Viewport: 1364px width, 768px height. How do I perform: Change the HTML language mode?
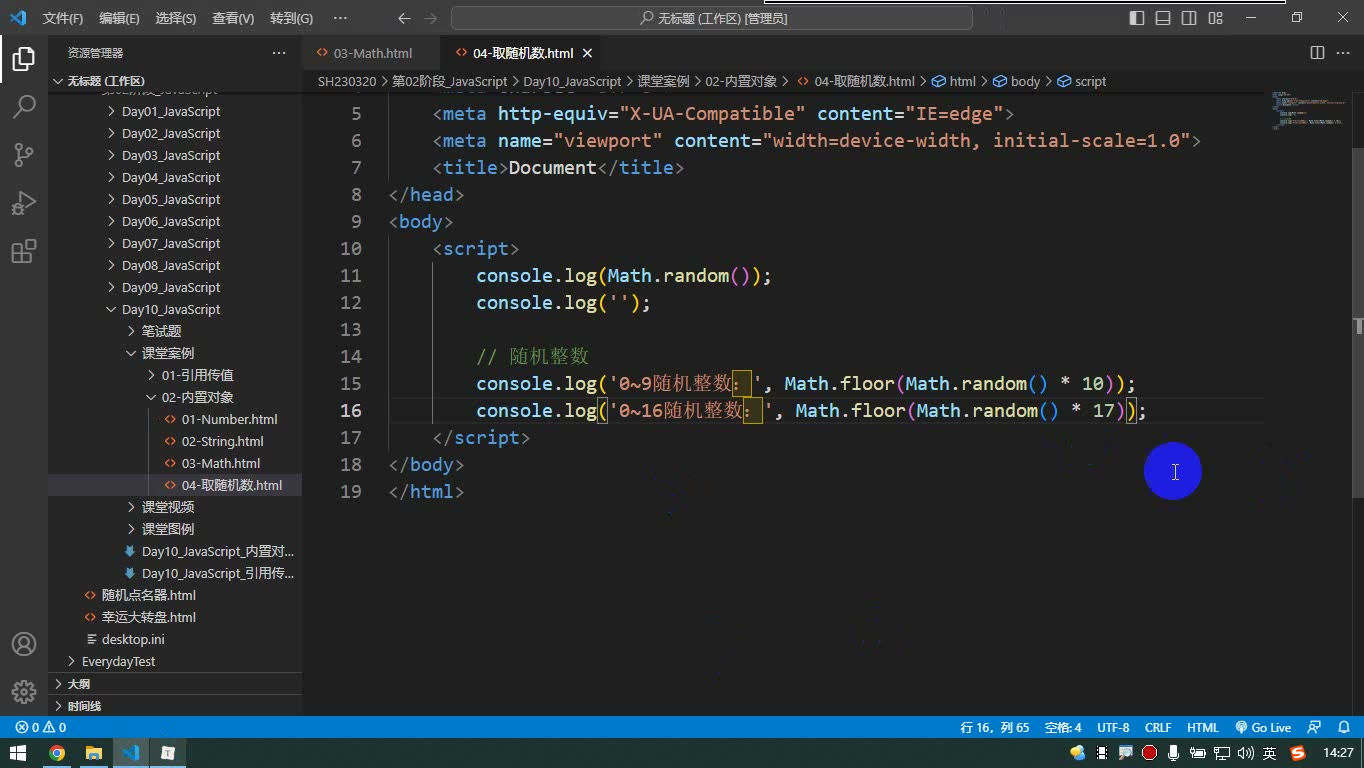coord(1203,728)
